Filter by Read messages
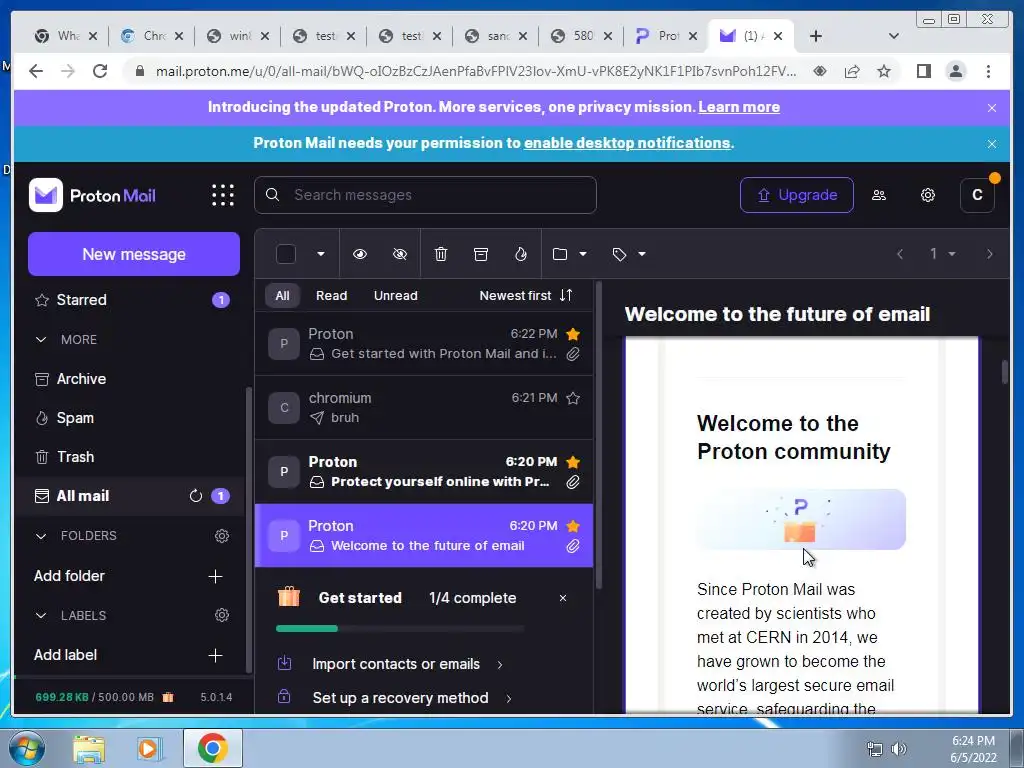Viewport: 1024px width, 768px height. [332, 295]
